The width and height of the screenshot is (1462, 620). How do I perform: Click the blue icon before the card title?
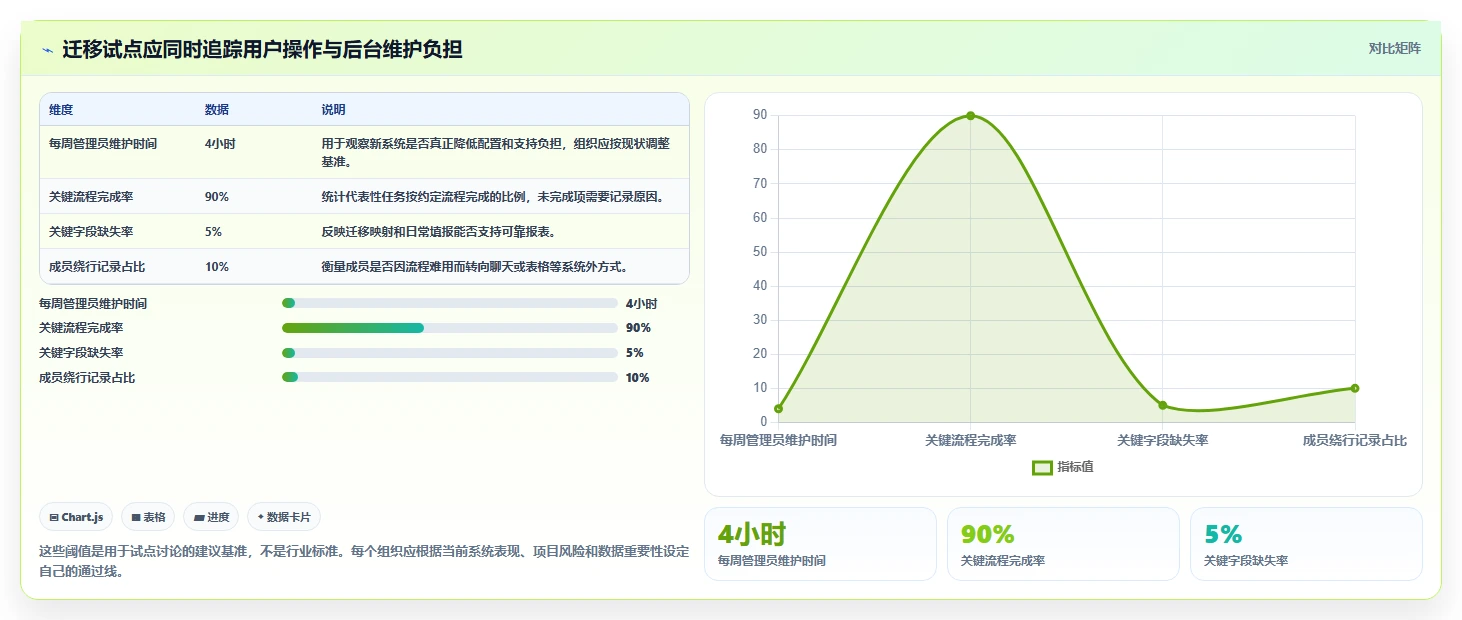coord(47,50)
